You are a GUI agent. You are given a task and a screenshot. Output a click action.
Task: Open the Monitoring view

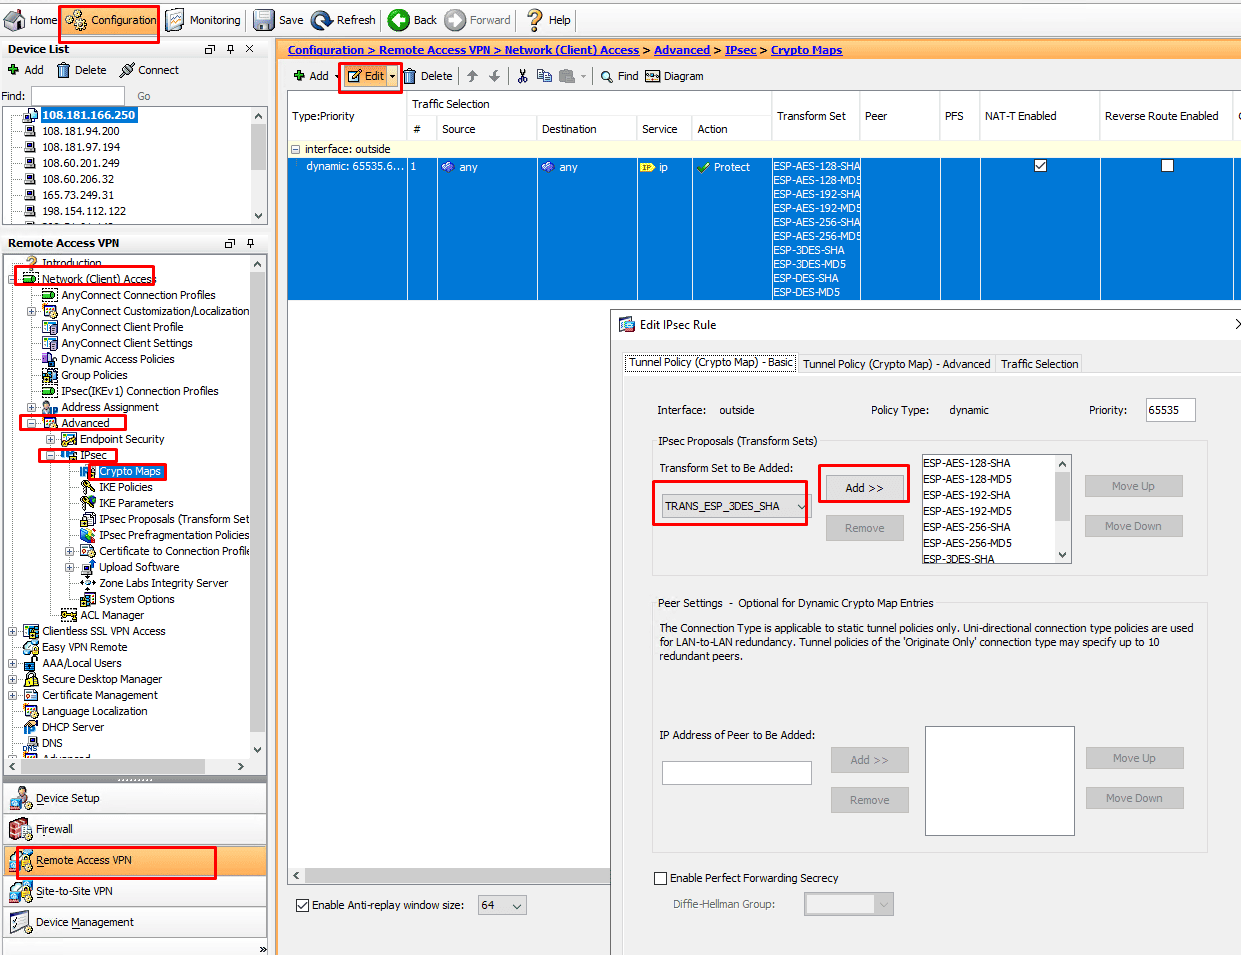[x=203, y=19]
